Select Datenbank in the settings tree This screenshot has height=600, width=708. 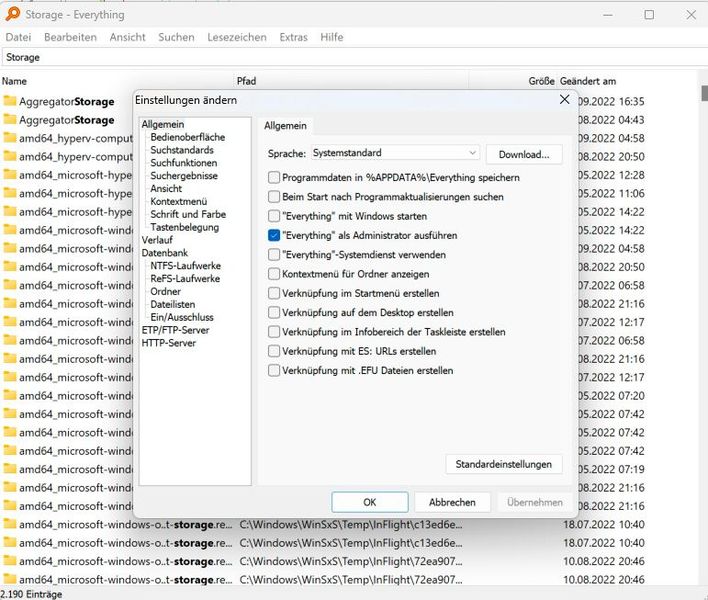point(164,253)
